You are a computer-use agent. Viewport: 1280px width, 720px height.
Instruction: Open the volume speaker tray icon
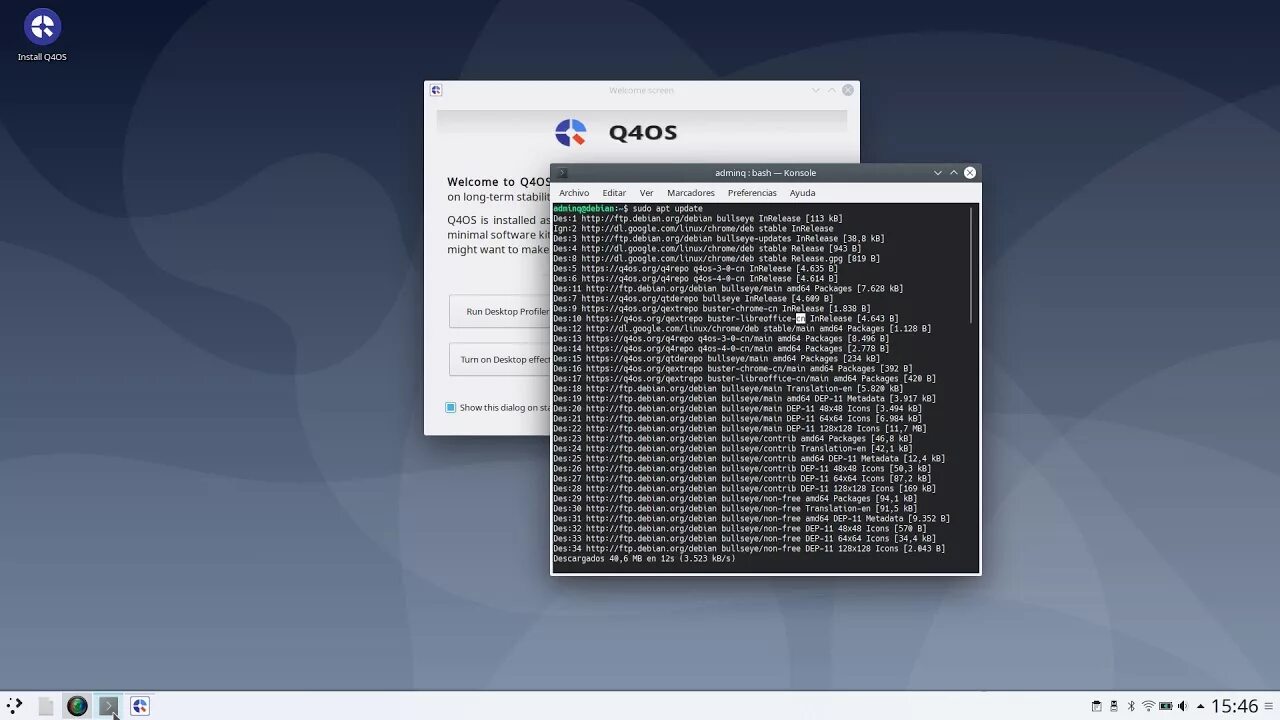tap(1183, 707)
